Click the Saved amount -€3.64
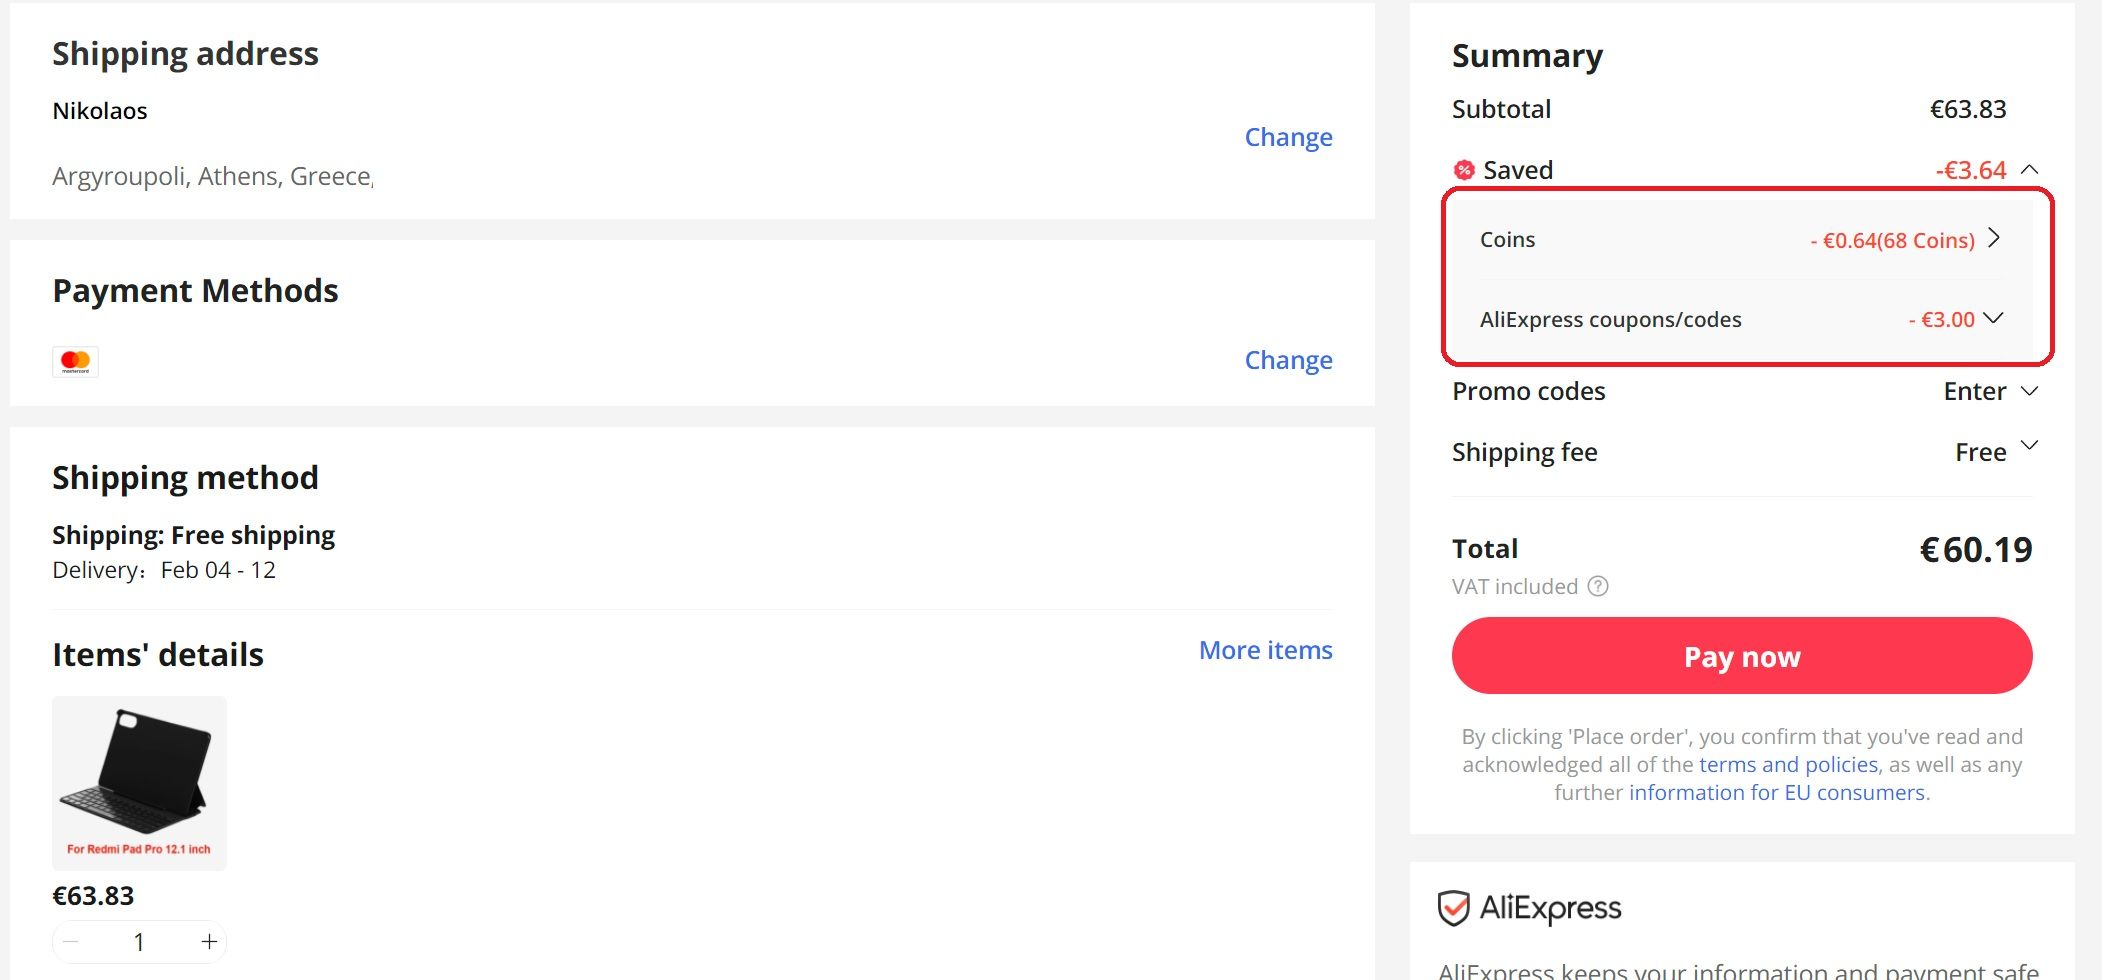The image size is (2102, 980). click(1971, 170)
